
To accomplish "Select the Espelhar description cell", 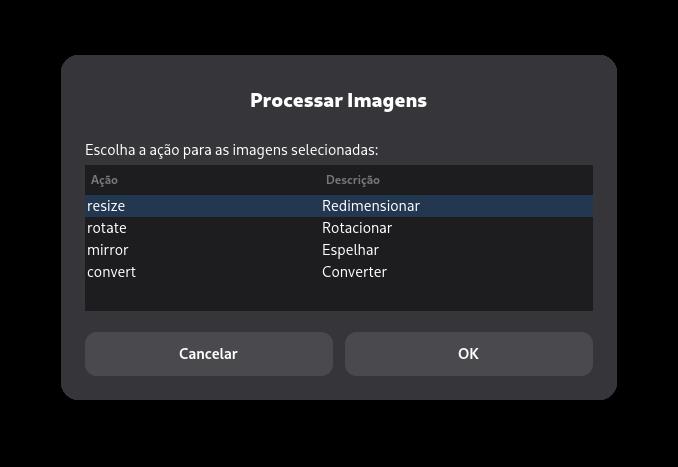I will 351,250.
